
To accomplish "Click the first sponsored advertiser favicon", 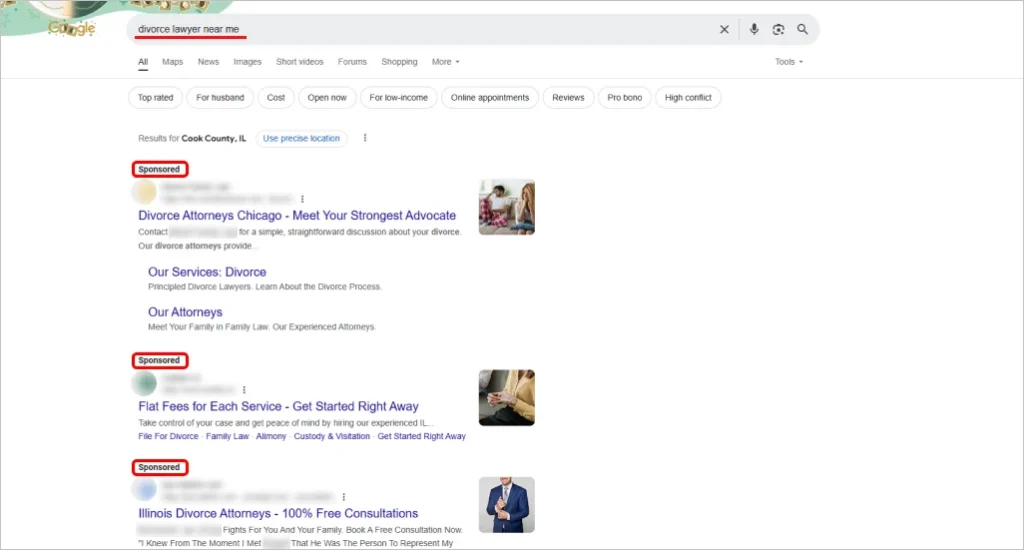I will coord(144,192).
